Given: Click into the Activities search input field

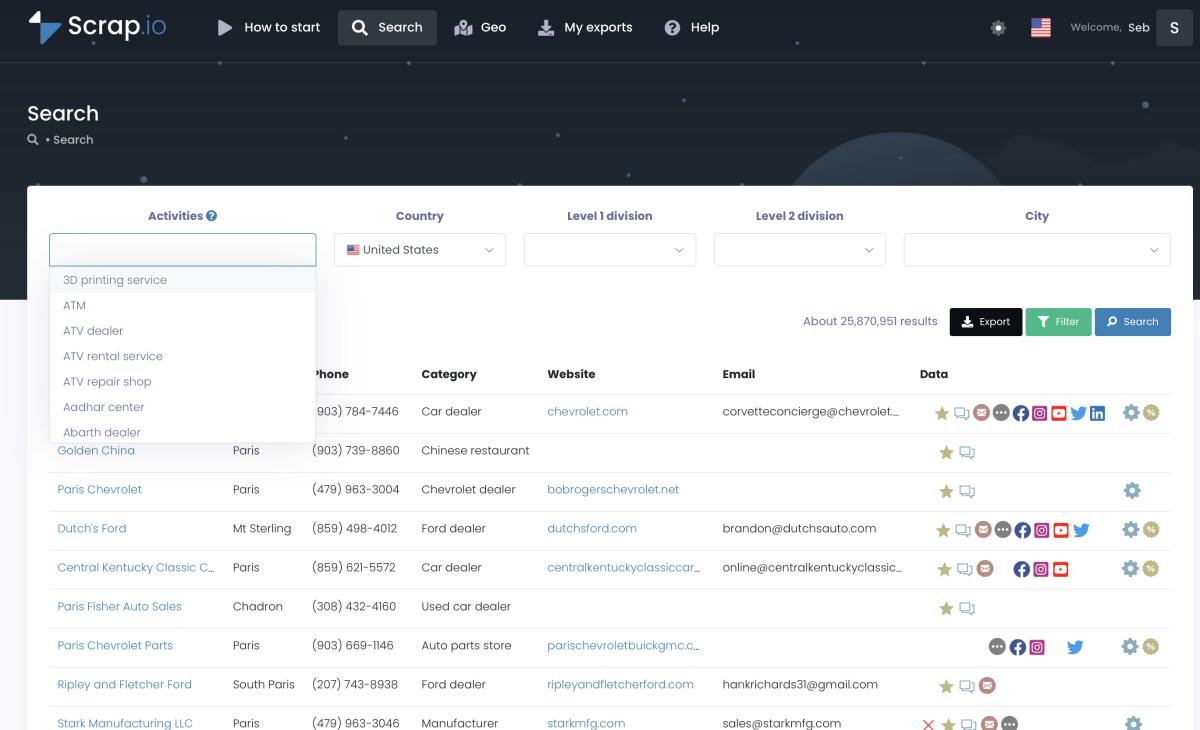Looking at the screenshot, I should point(182,250).
